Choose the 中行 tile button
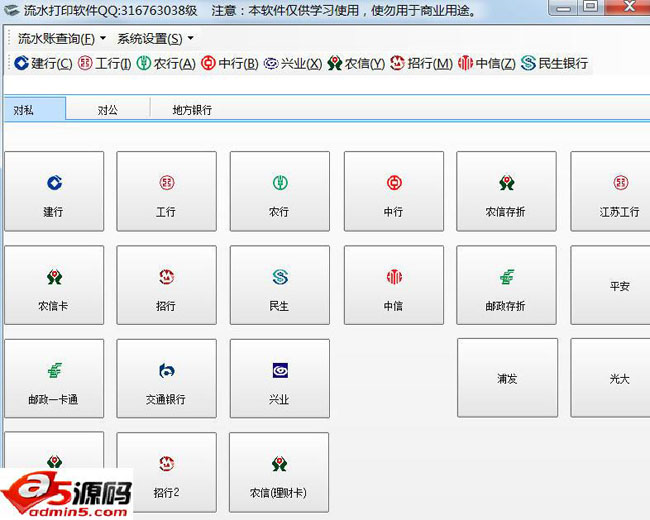This screenshot has height=520, width=650. (x=394, y=191)
